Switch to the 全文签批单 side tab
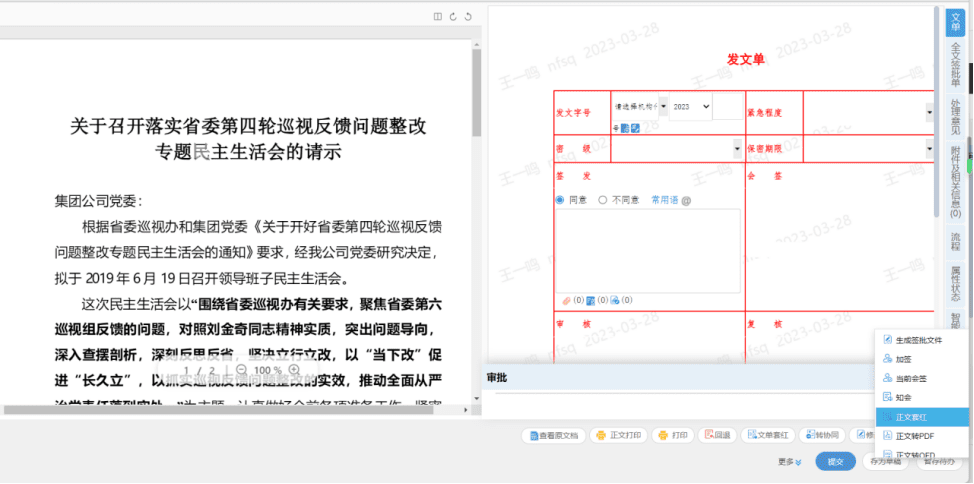Screen dimensions: 974x484 pyautogui.click(x=955, y=64)
